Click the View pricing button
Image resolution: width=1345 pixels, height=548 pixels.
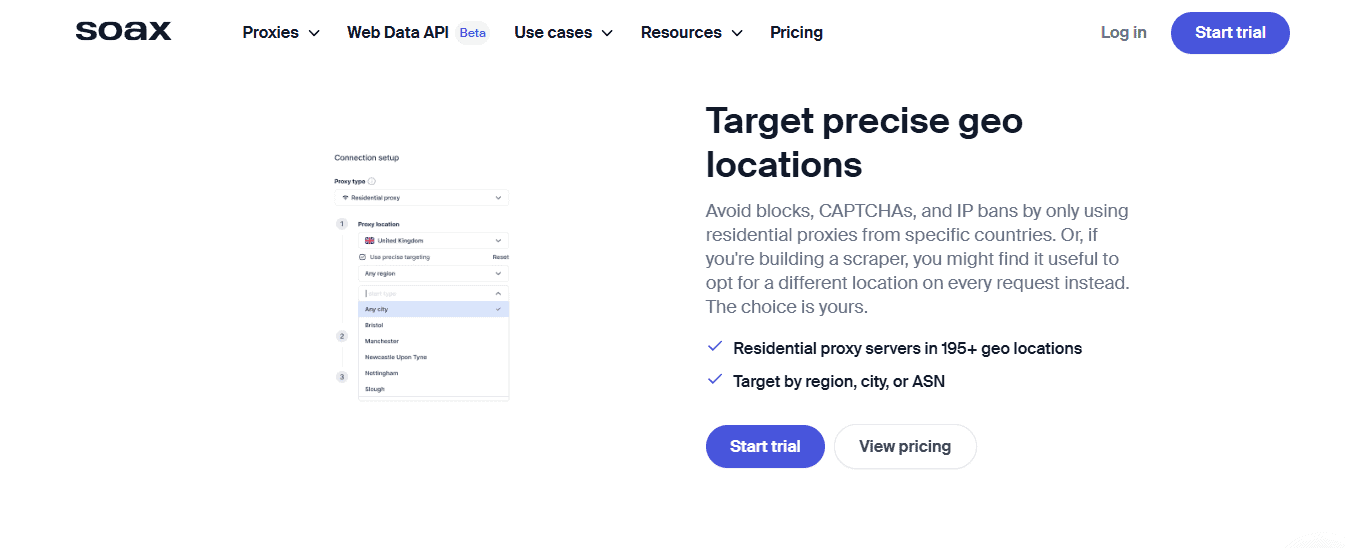pyautogui.click(x=905, y=446)
